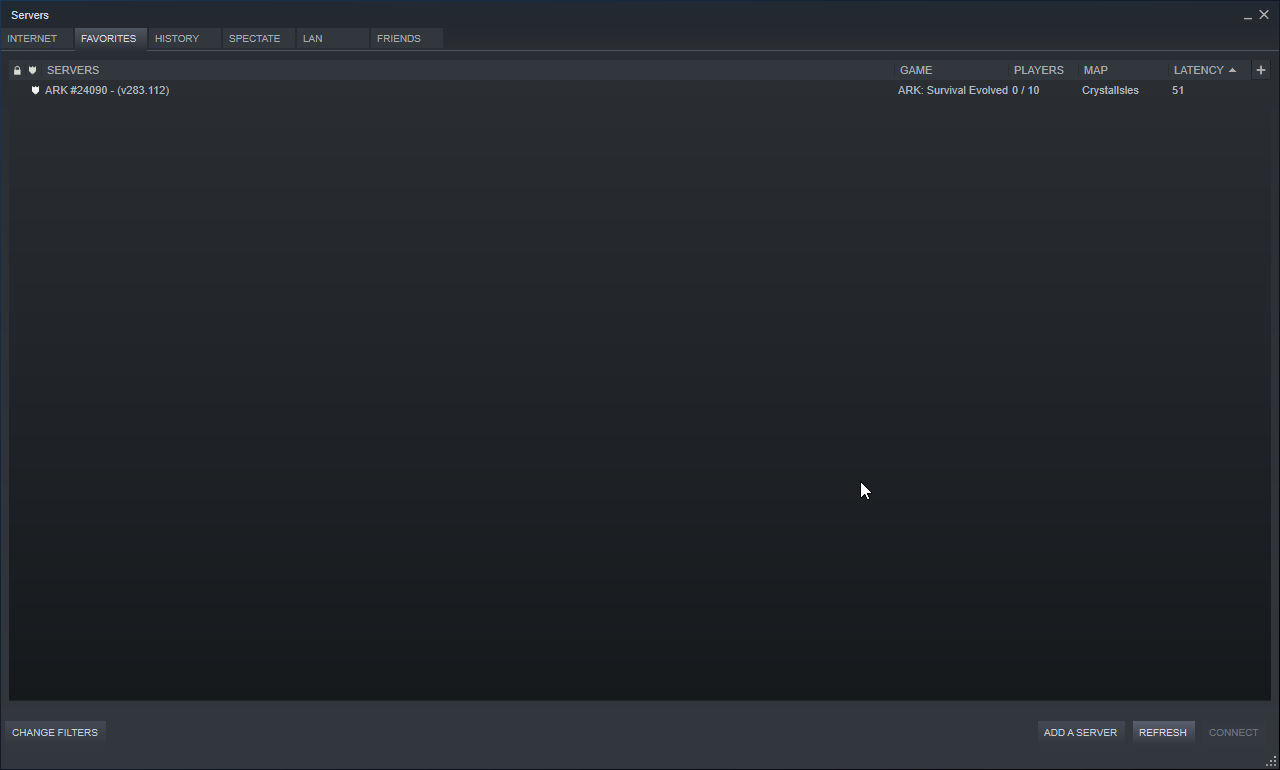Click the plus icon in the column header

click(x=1260, y=70)
